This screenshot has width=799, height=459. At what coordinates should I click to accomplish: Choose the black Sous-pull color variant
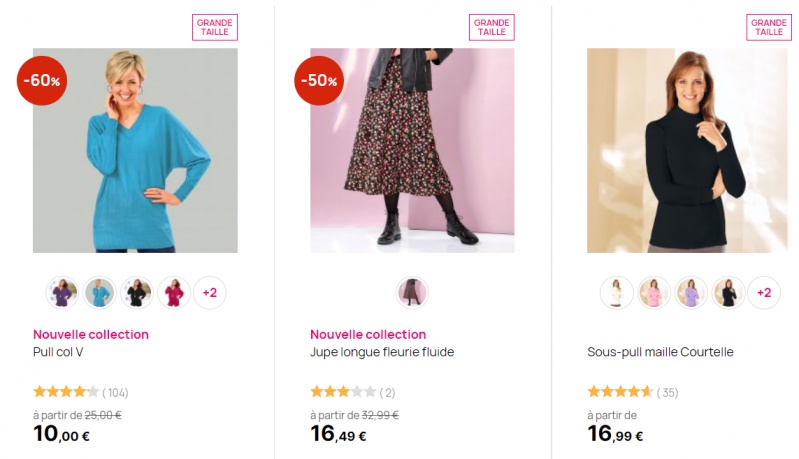(727, 293)
